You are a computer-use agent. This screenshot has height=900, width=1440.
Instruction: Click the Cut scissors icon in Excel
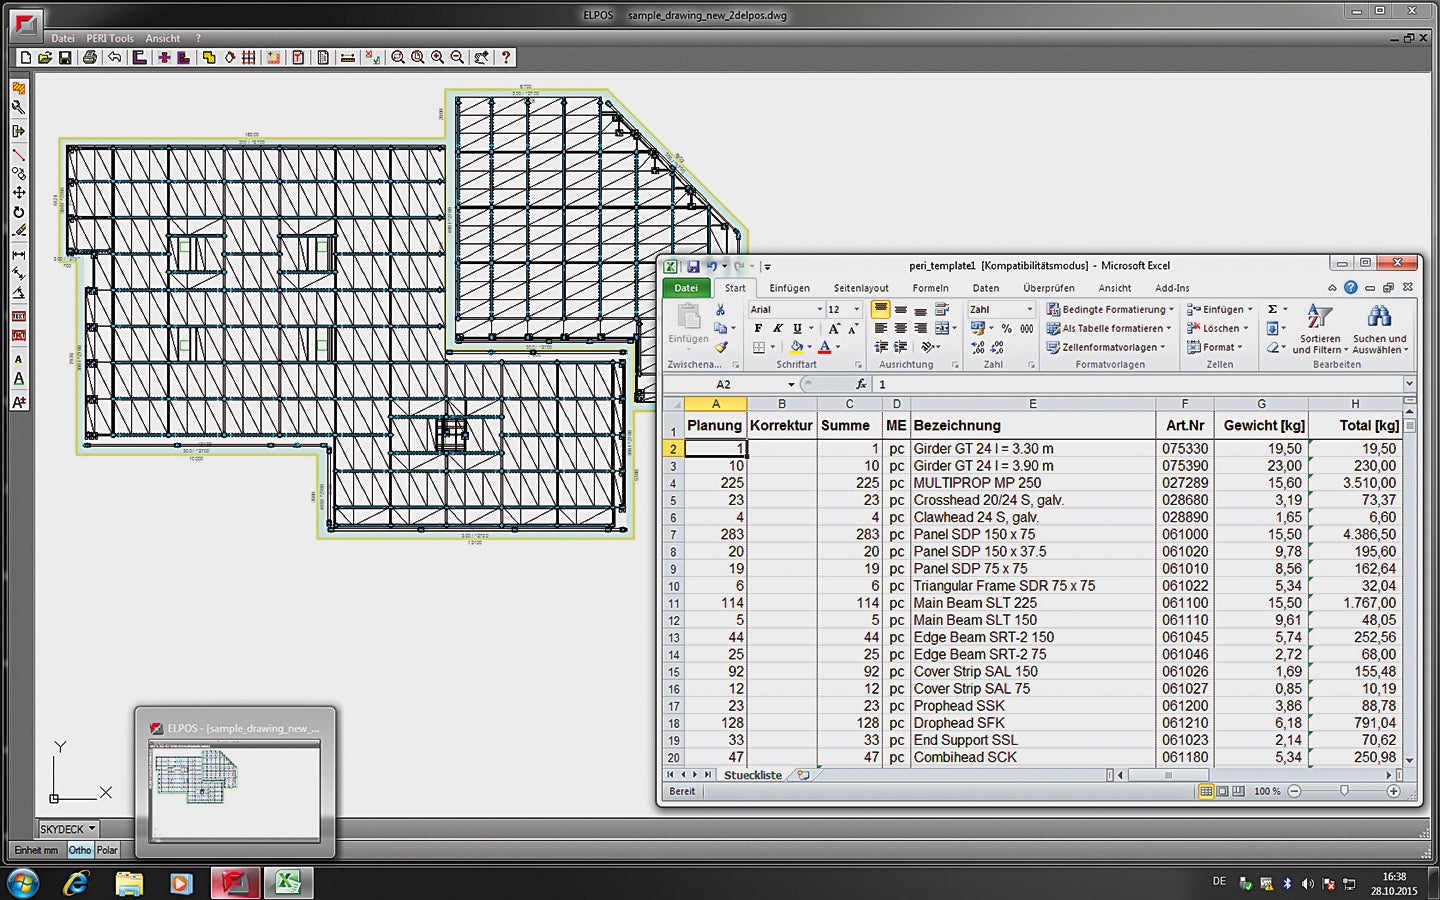720,310
